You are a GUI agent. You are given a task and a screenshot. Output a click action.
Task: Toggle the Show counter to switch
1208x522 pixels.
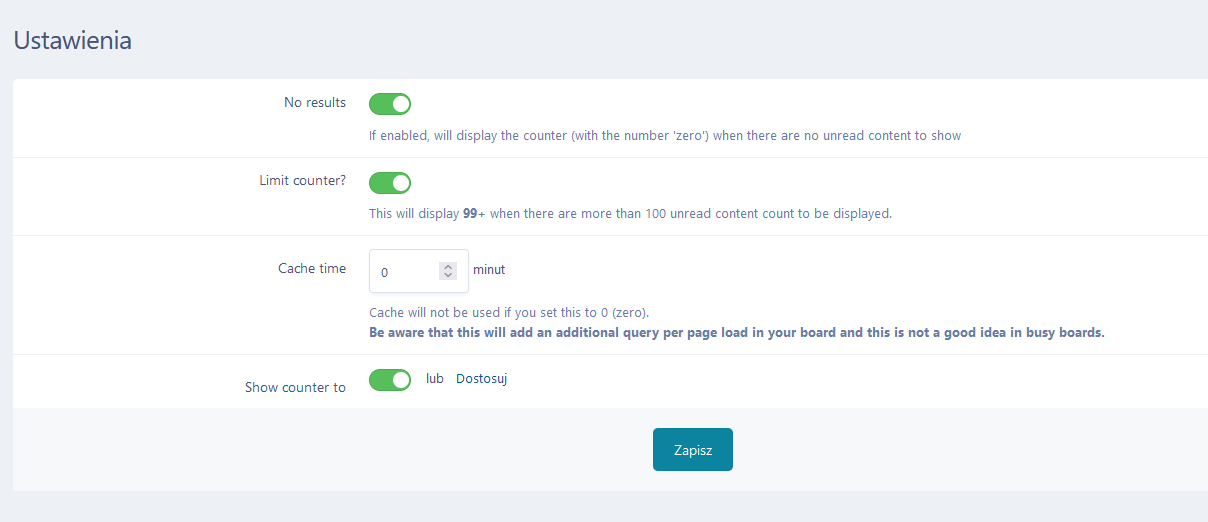click(x=390, y=380)
